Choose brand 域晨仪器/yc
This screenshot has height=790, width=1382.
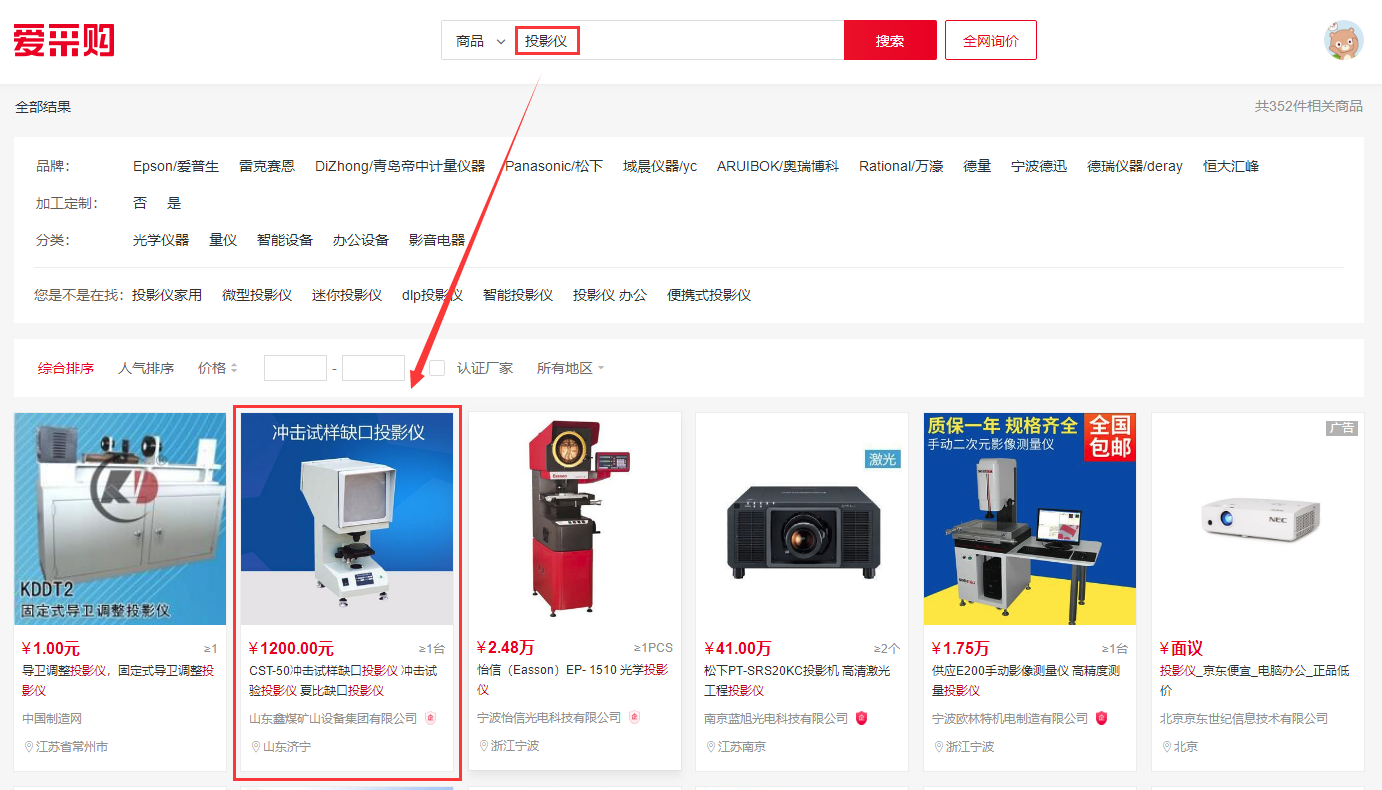660,166
